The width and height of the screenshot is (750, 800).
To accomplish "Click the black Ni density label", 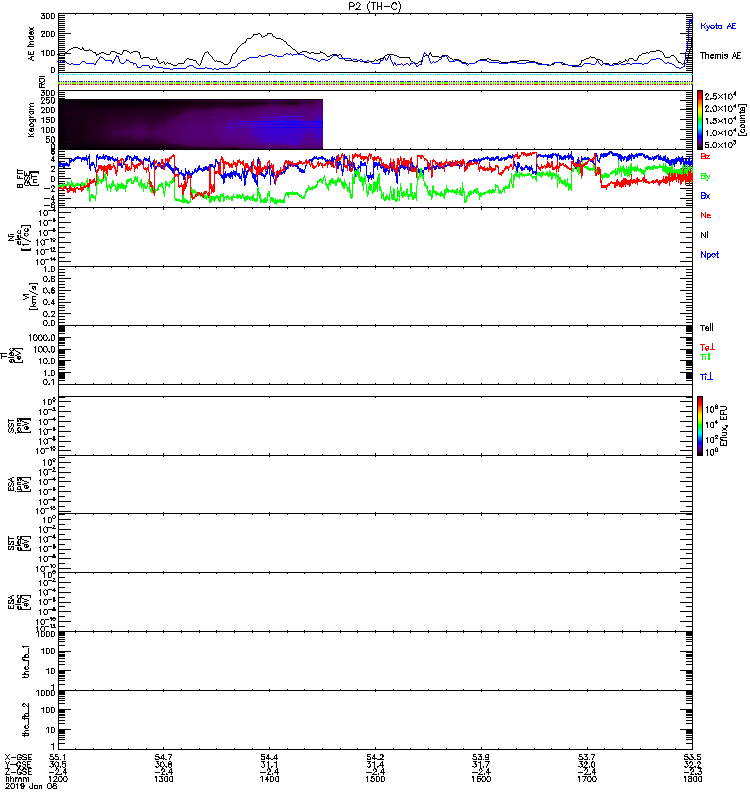I will [705, 236].
